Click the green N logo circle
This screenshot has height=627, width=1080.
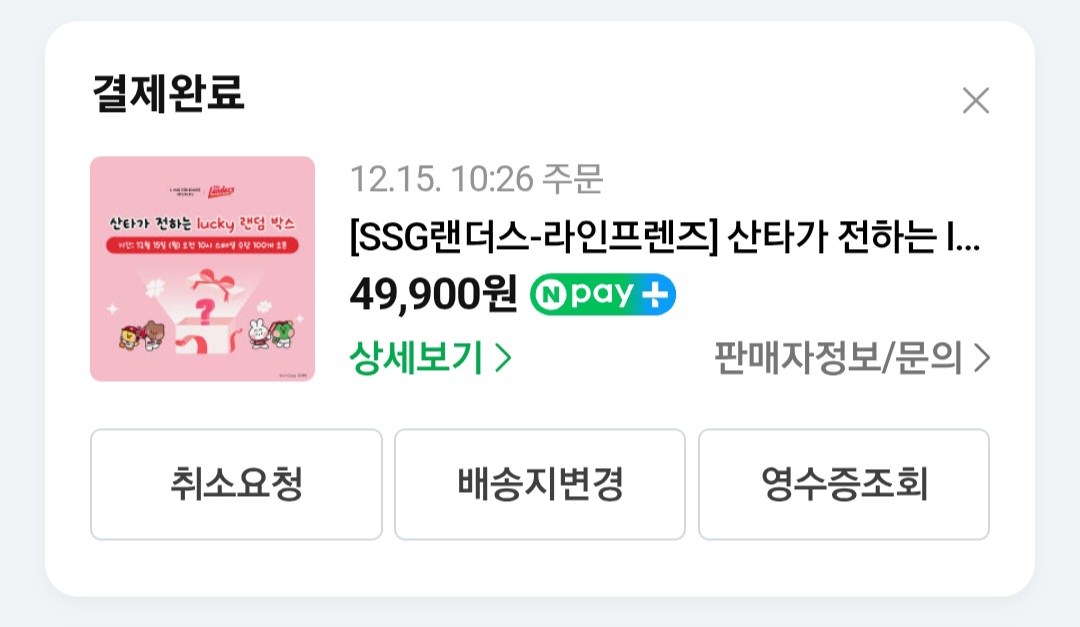tap(551, 295)
